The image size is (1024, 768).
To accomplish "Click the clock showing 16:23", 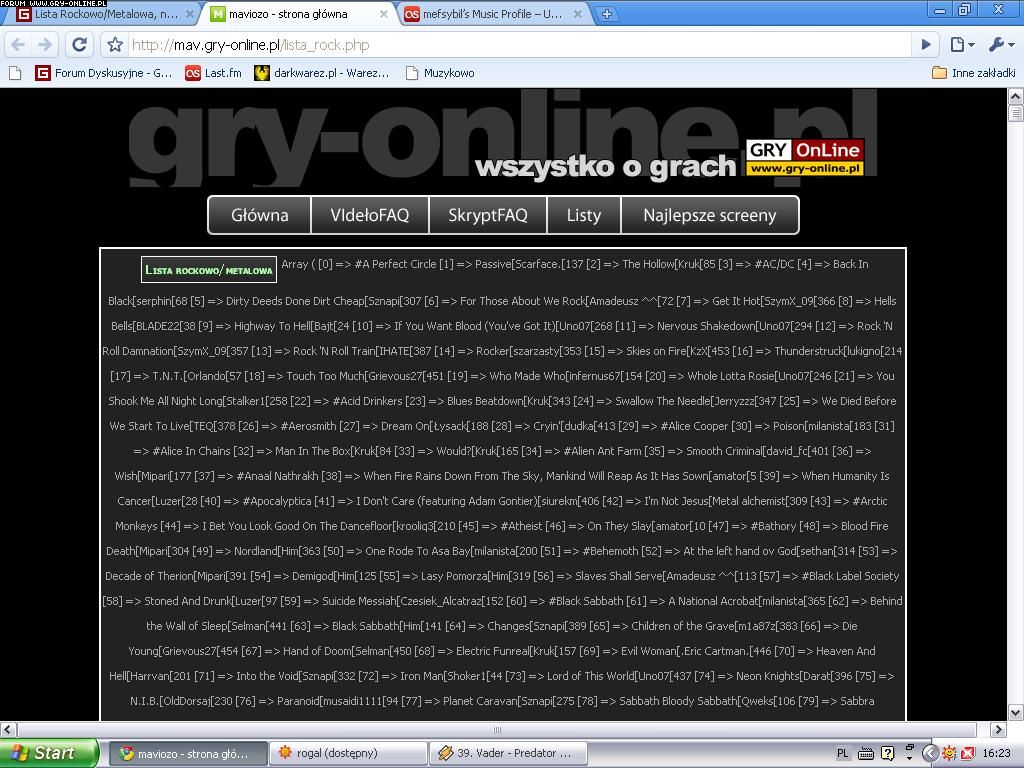I will coord(996,754).
